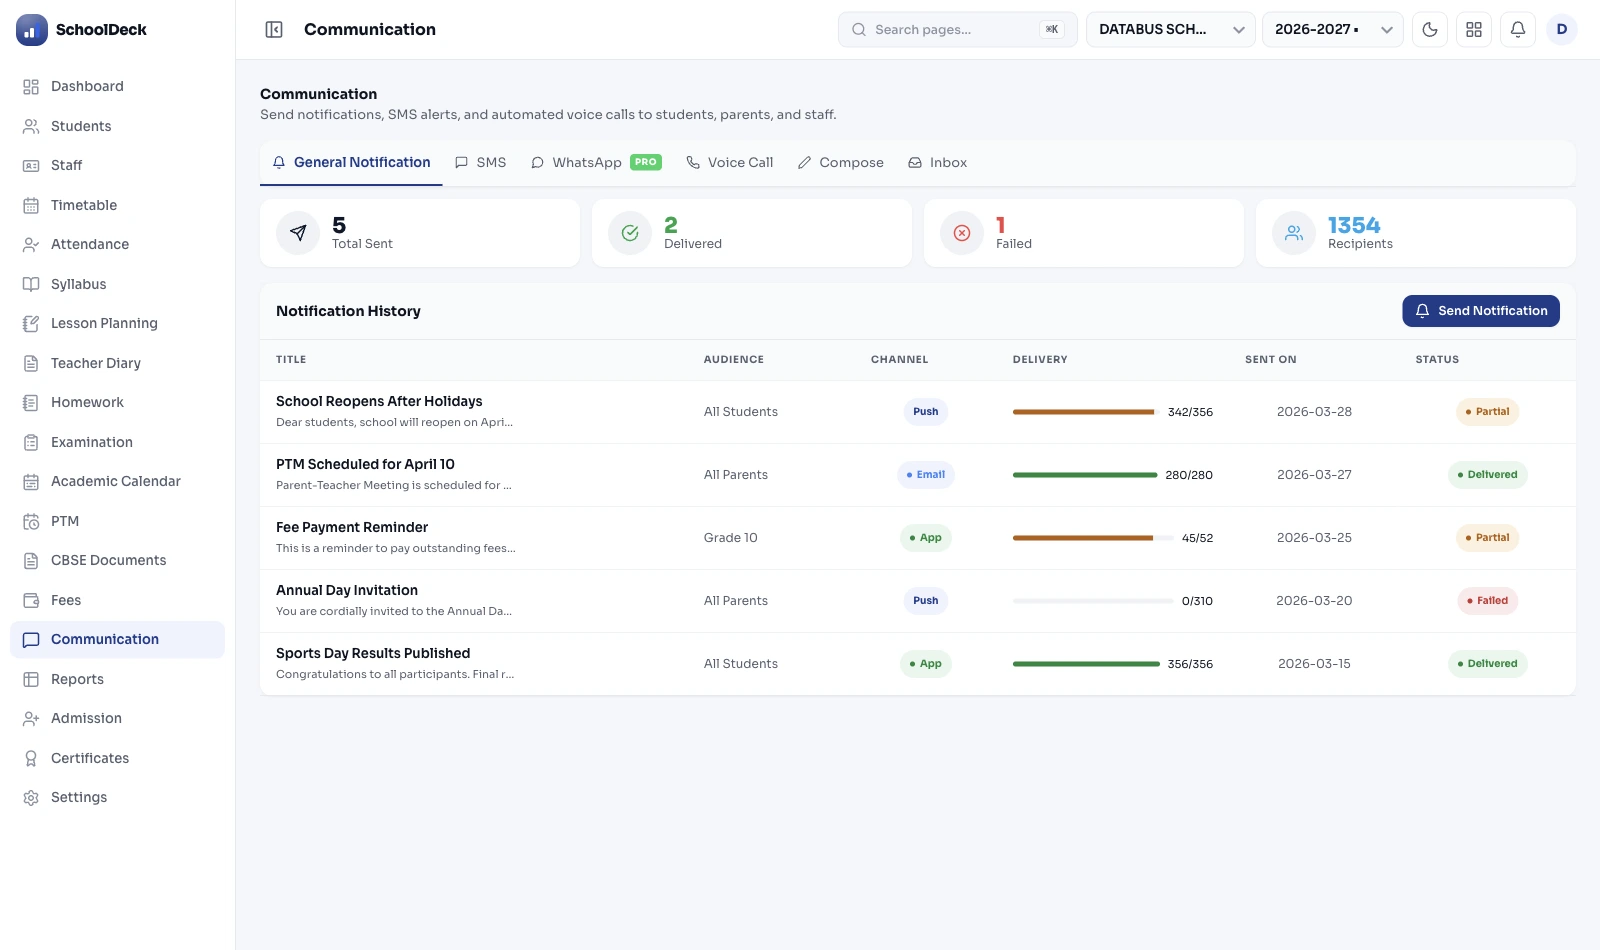Focus the Search pages field
The height and width of the screenshot is (950, 1600).
pos(958,30)
